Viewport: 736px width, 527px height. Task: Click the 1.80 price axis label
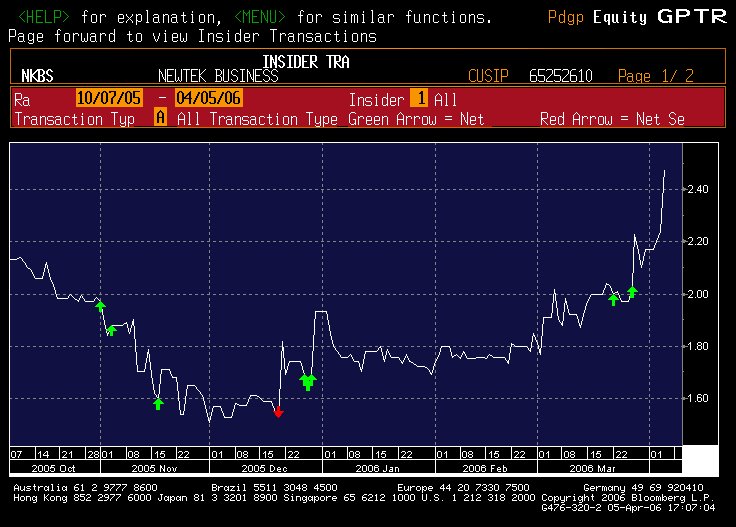698,346
